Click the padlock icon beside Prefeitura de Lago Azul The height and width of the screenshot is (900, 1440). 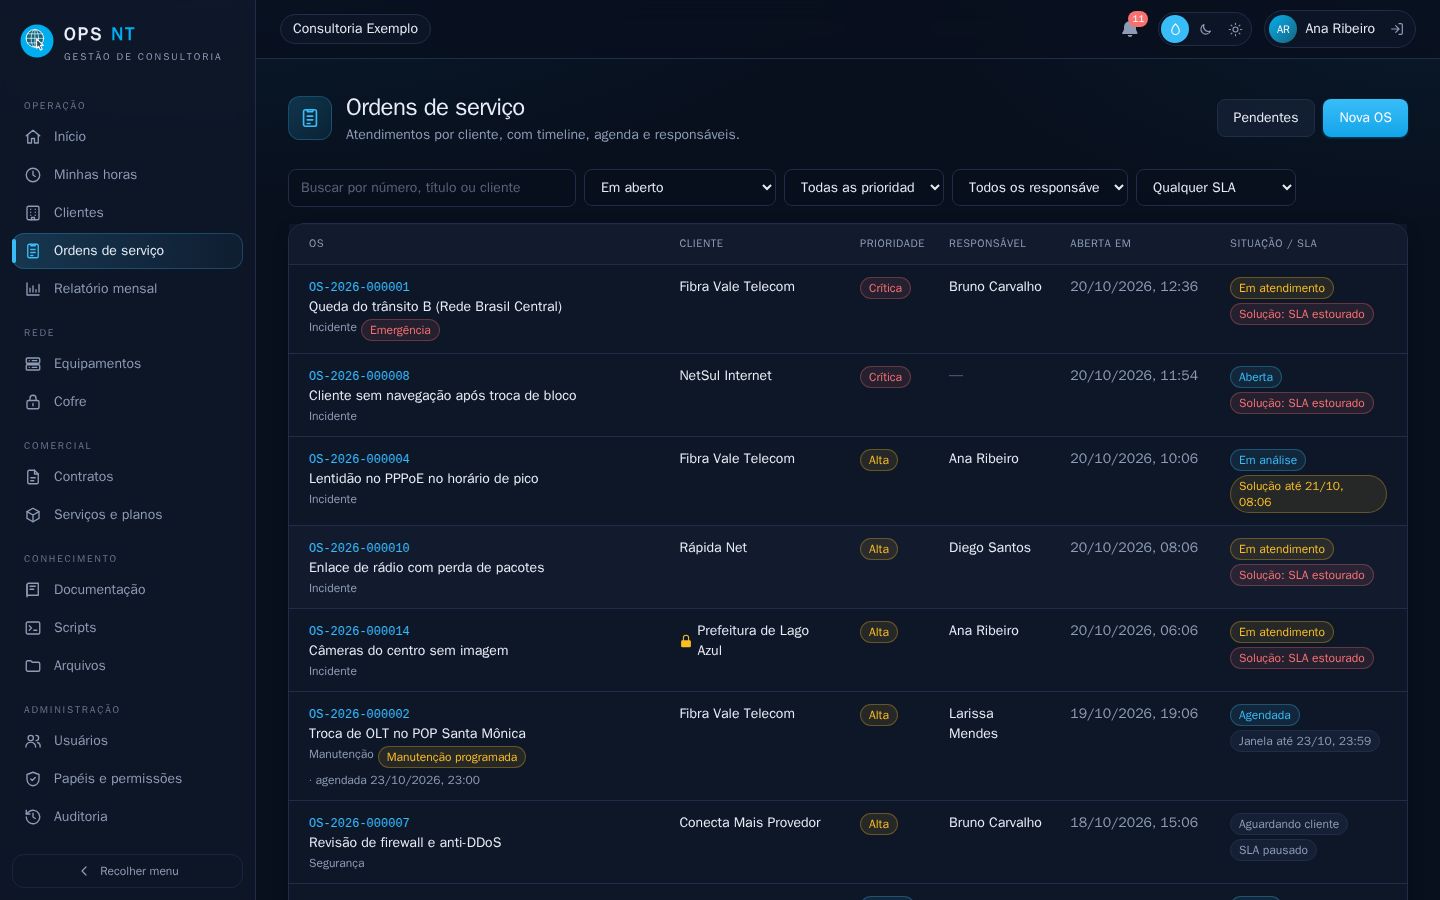(x=686, y=641)
